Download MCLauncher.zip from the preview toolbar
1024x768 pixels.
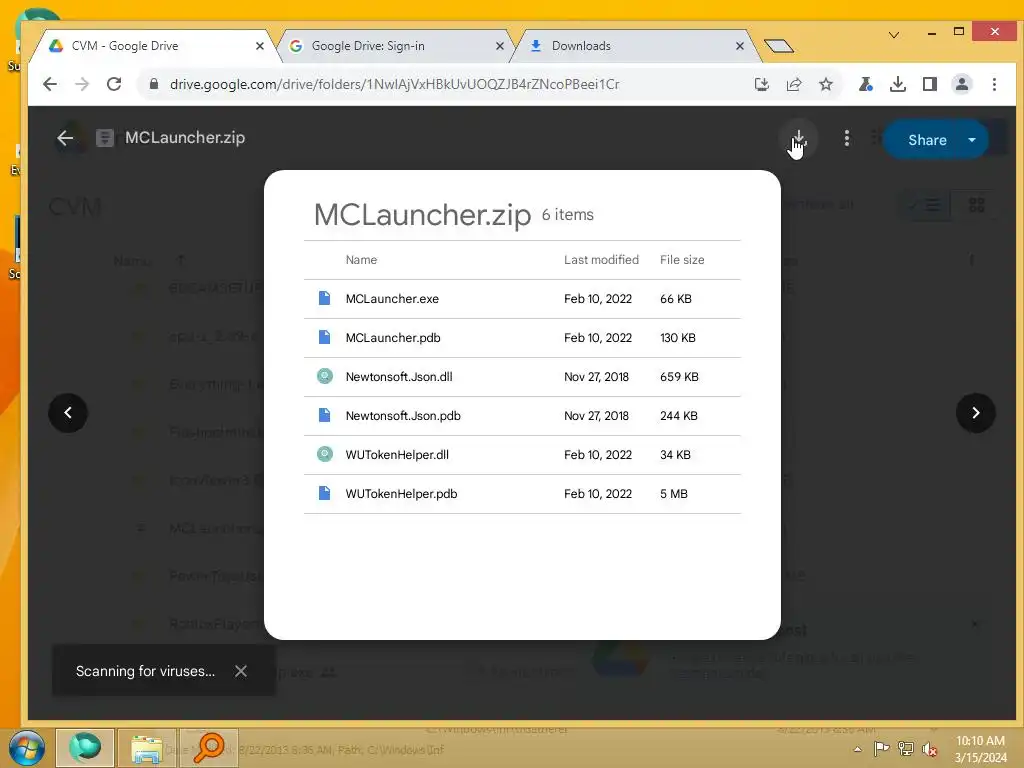point(798,138)
